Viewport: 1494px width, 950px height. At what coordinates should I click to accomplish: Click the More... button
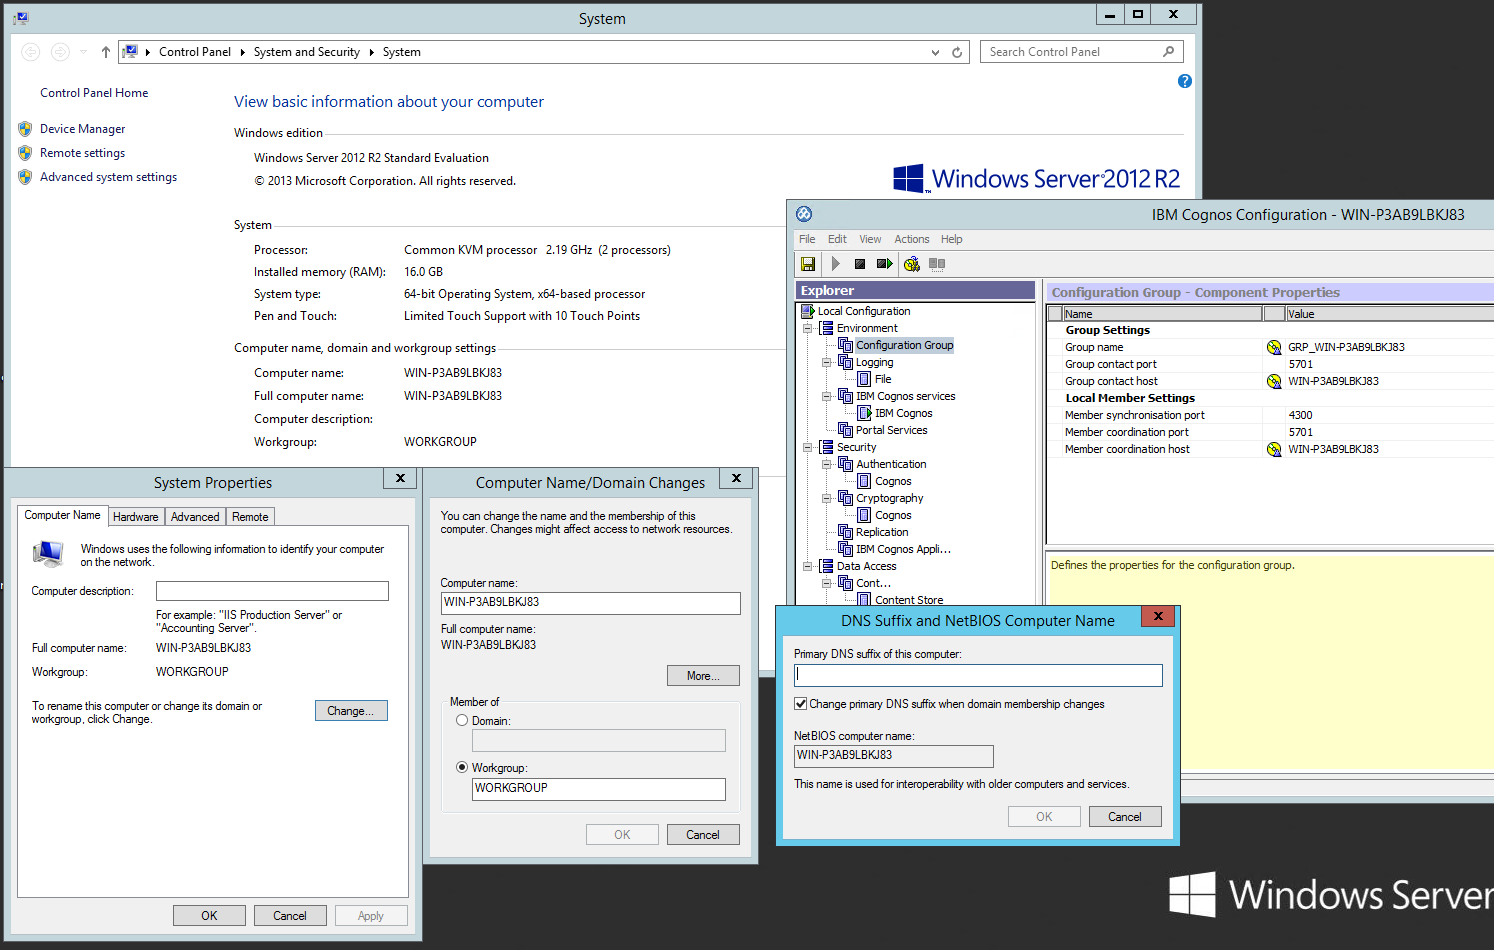(x=703, y=676)
